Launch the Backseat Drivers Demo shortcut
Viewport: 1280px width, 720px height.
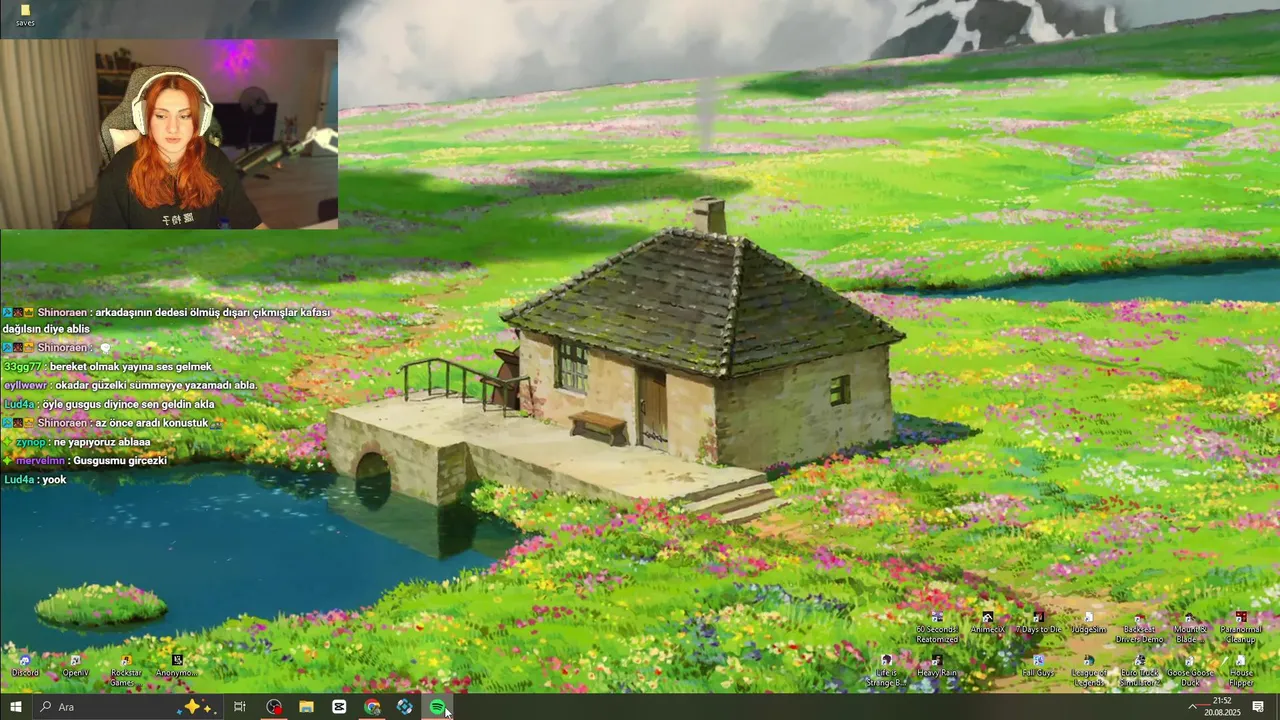(1139, 628)
